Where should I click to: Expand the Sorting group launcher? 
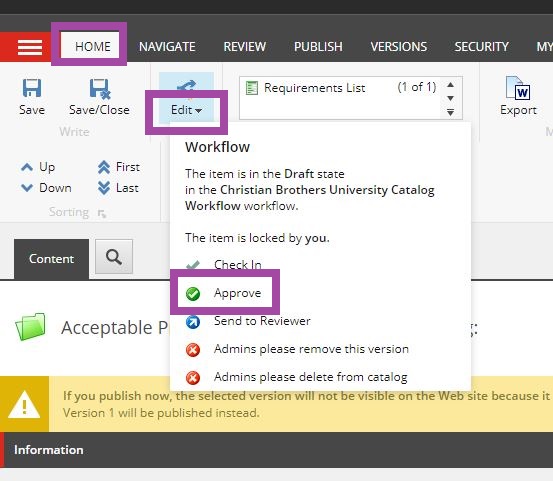(102, 213)
